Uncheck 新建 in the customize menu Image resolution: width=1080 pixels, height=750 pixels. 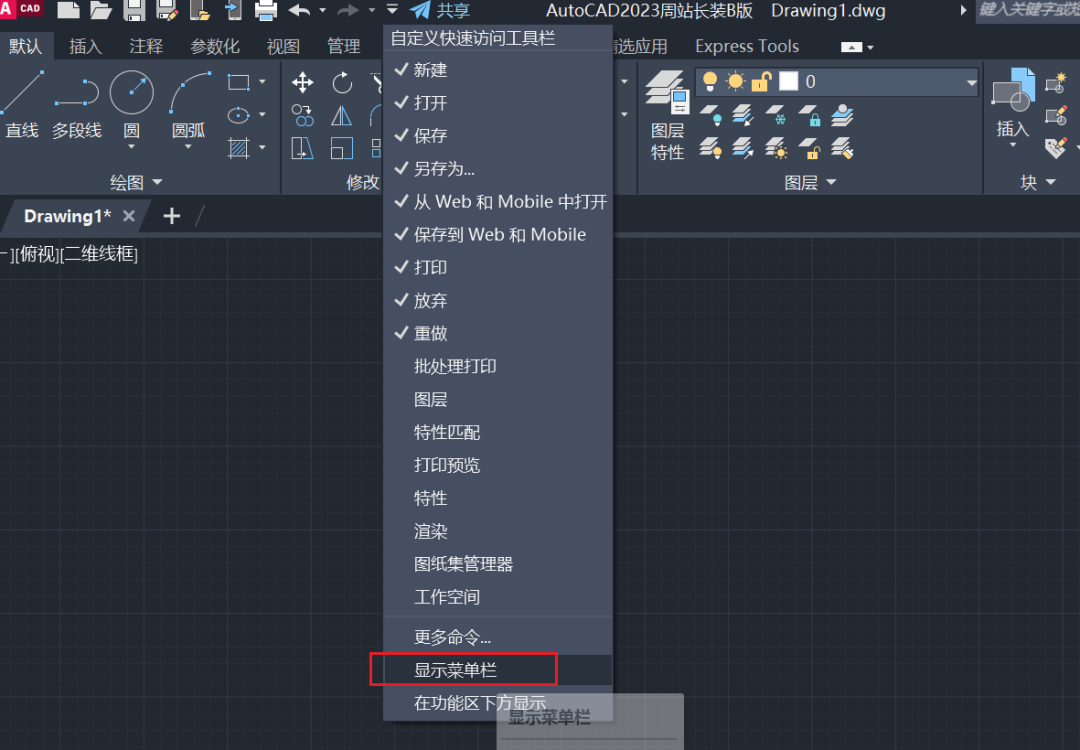click(x=498, y=70)
